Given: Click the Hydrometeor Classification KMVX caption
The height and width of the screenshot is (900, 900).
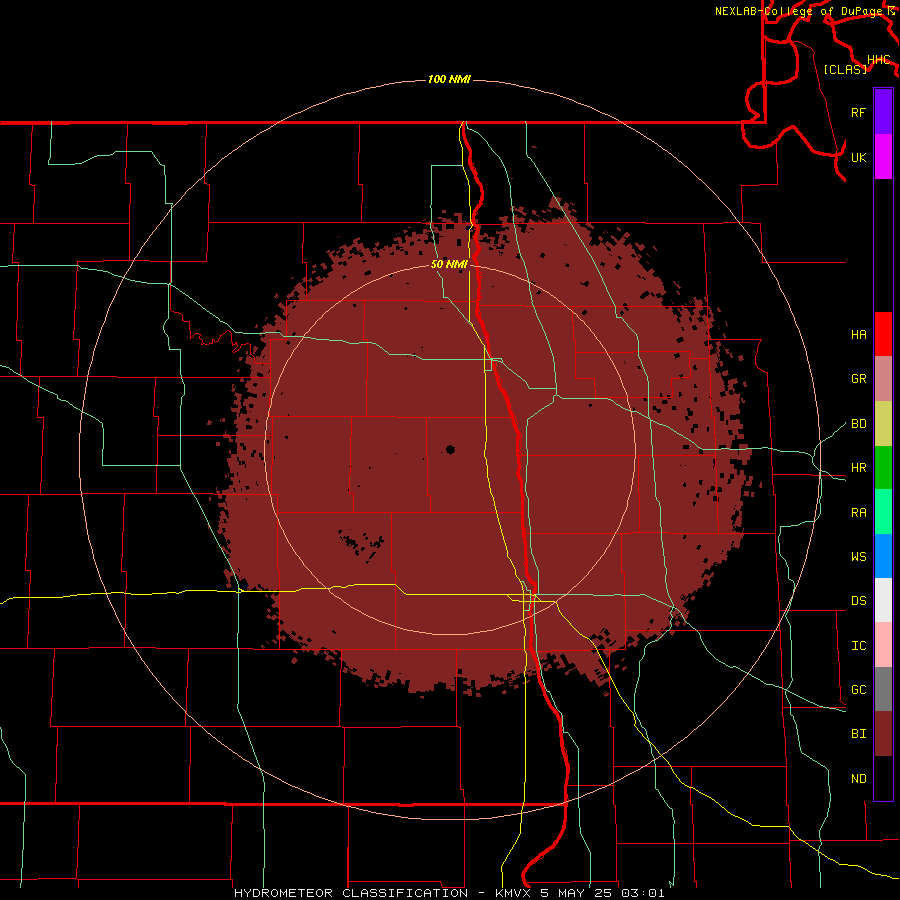Looking at the screenshot, I should click(x=449, y=893).
